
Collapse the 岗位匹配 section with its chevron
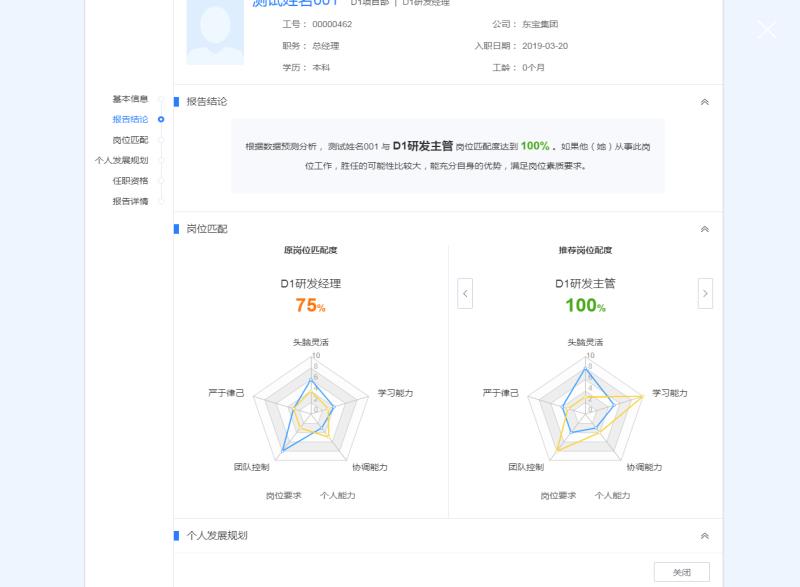coord(705,227)
